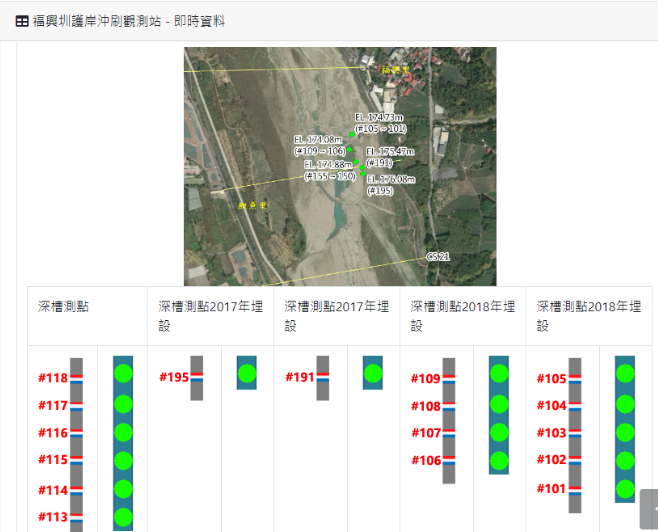Click the #109 sensor label
The width and height of the screenshot is (658, 532).
tap(426, 379)
